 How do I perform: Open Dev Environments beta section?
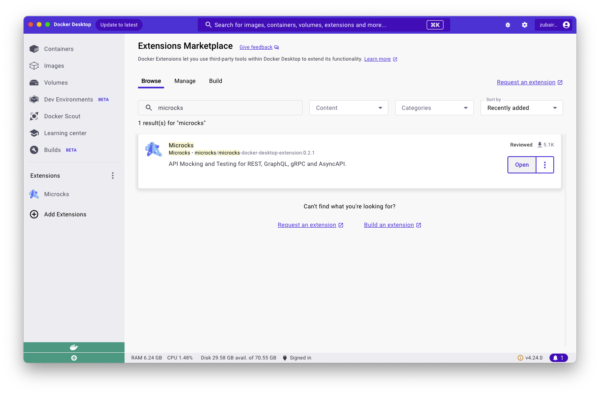(x=69, y=99)
